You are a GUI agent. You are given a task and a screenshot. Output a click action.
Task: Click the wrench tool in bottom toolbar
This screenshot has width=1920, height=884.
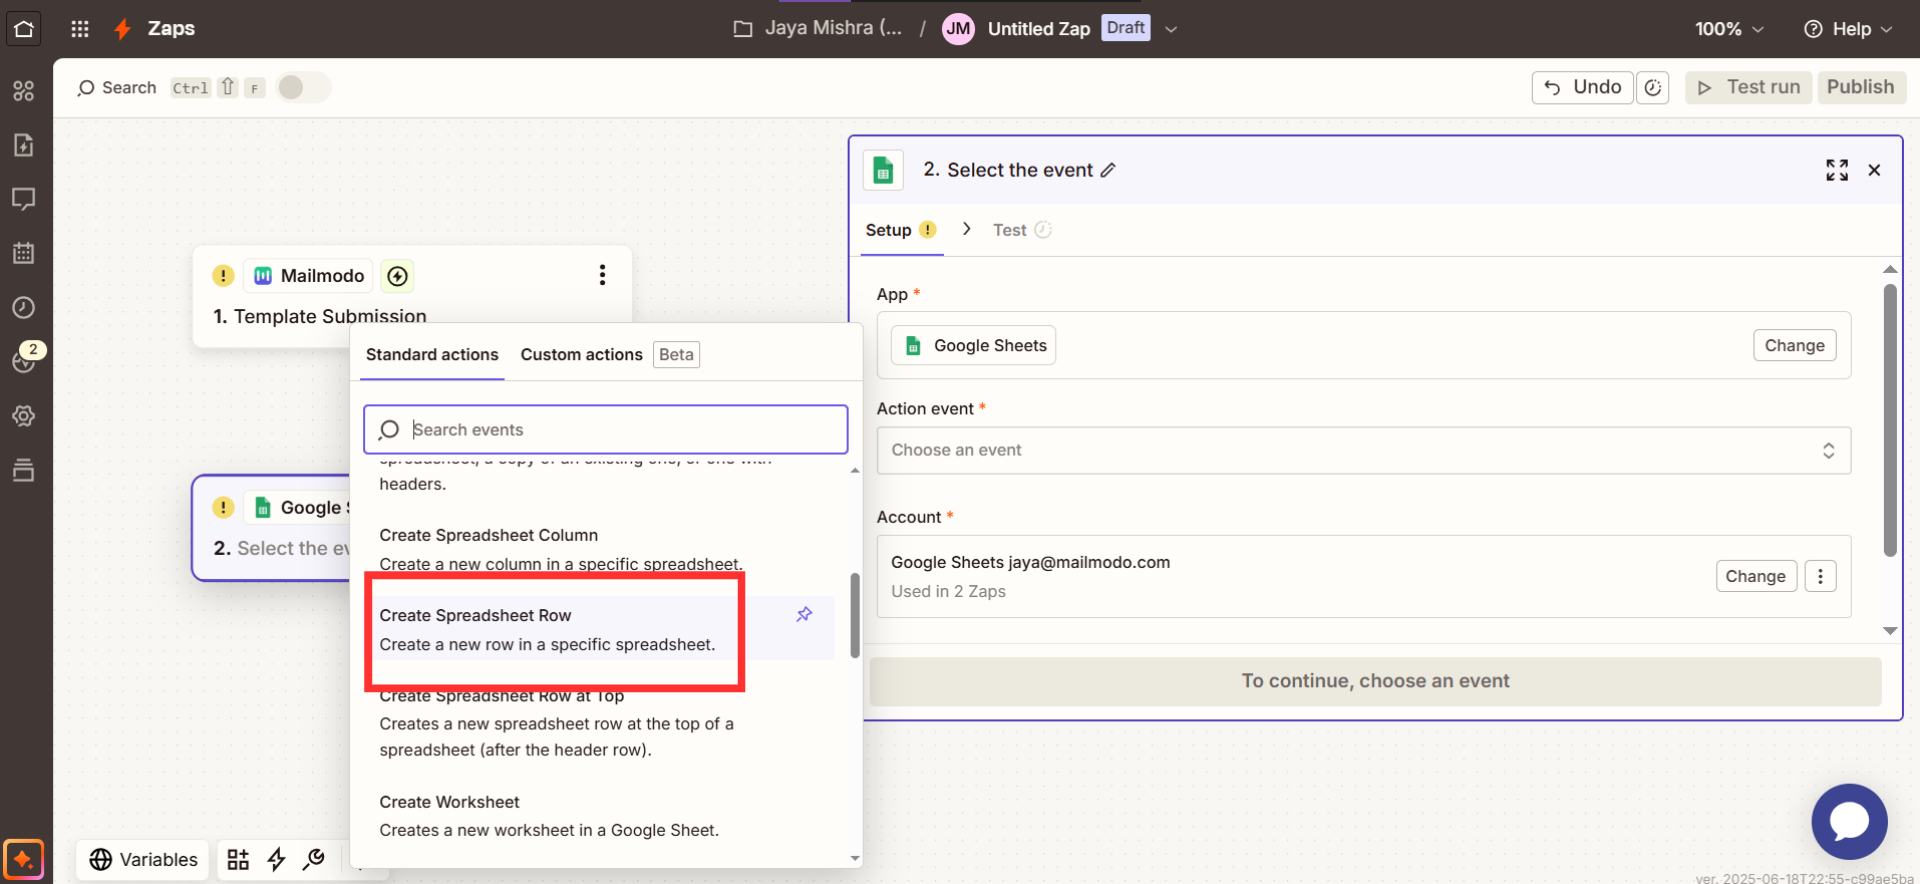click(x=314, y=860)
